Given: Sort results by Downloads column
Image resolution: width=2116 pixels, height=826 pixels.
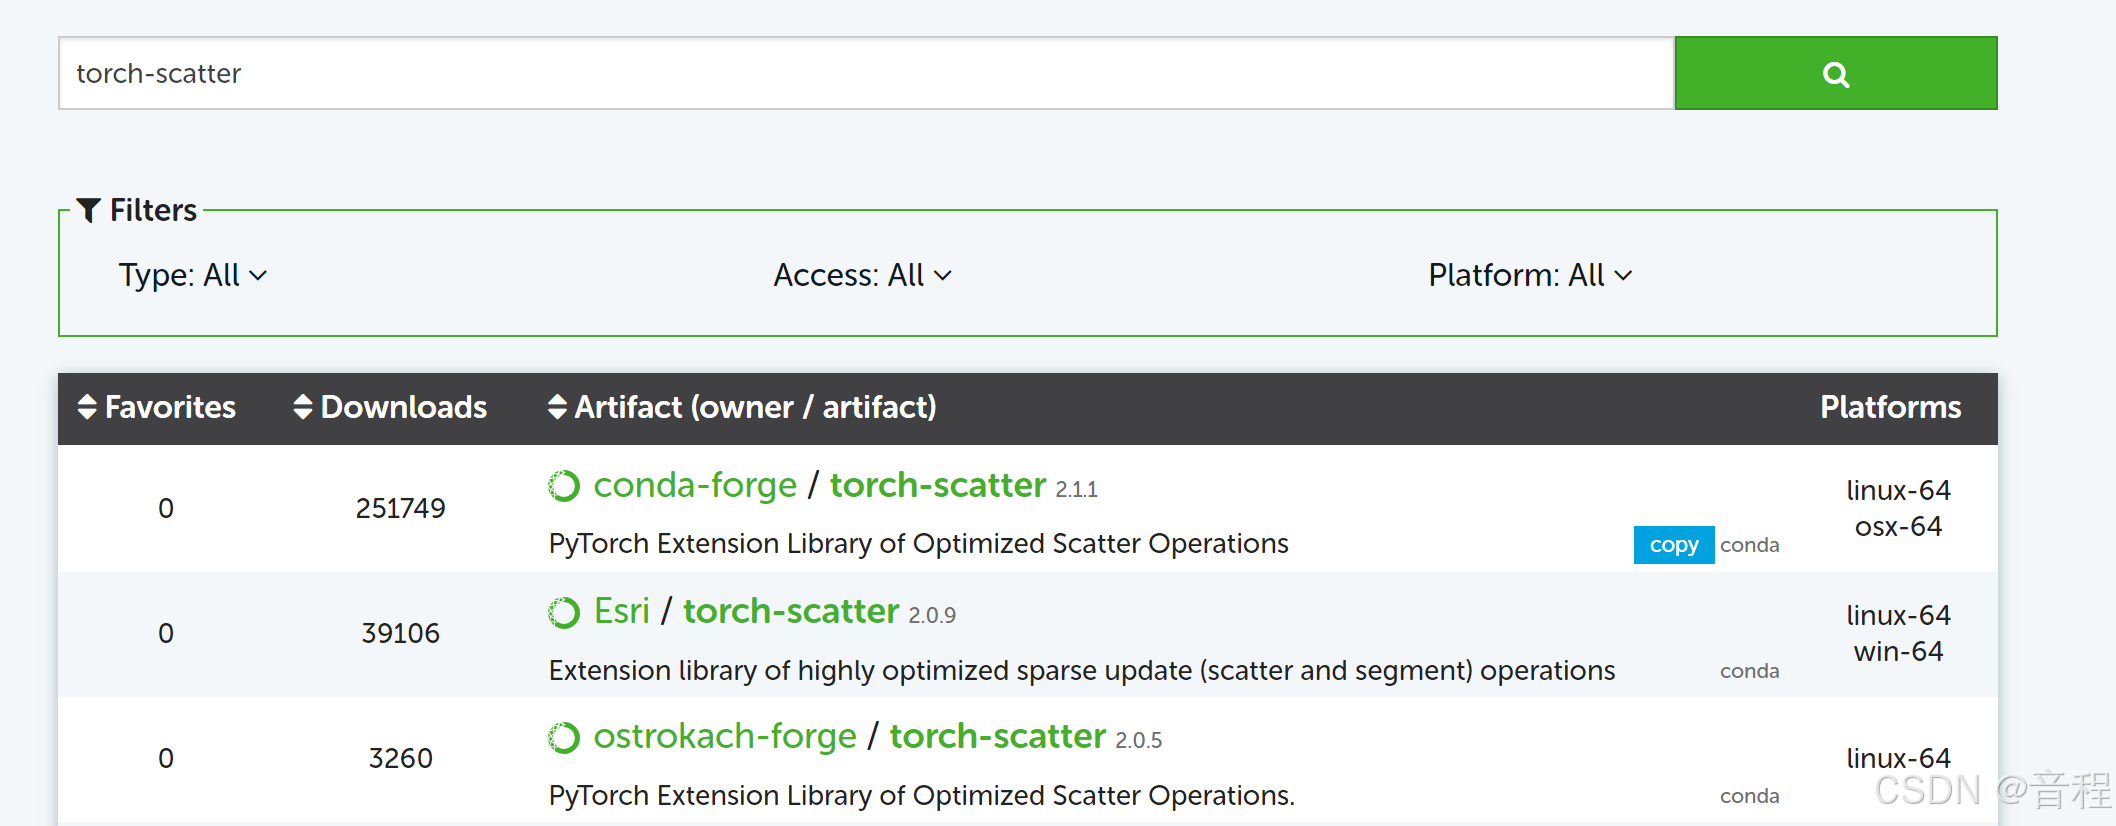Looking at the screenshot, I should pyautogui.click(x=390, y=407).
